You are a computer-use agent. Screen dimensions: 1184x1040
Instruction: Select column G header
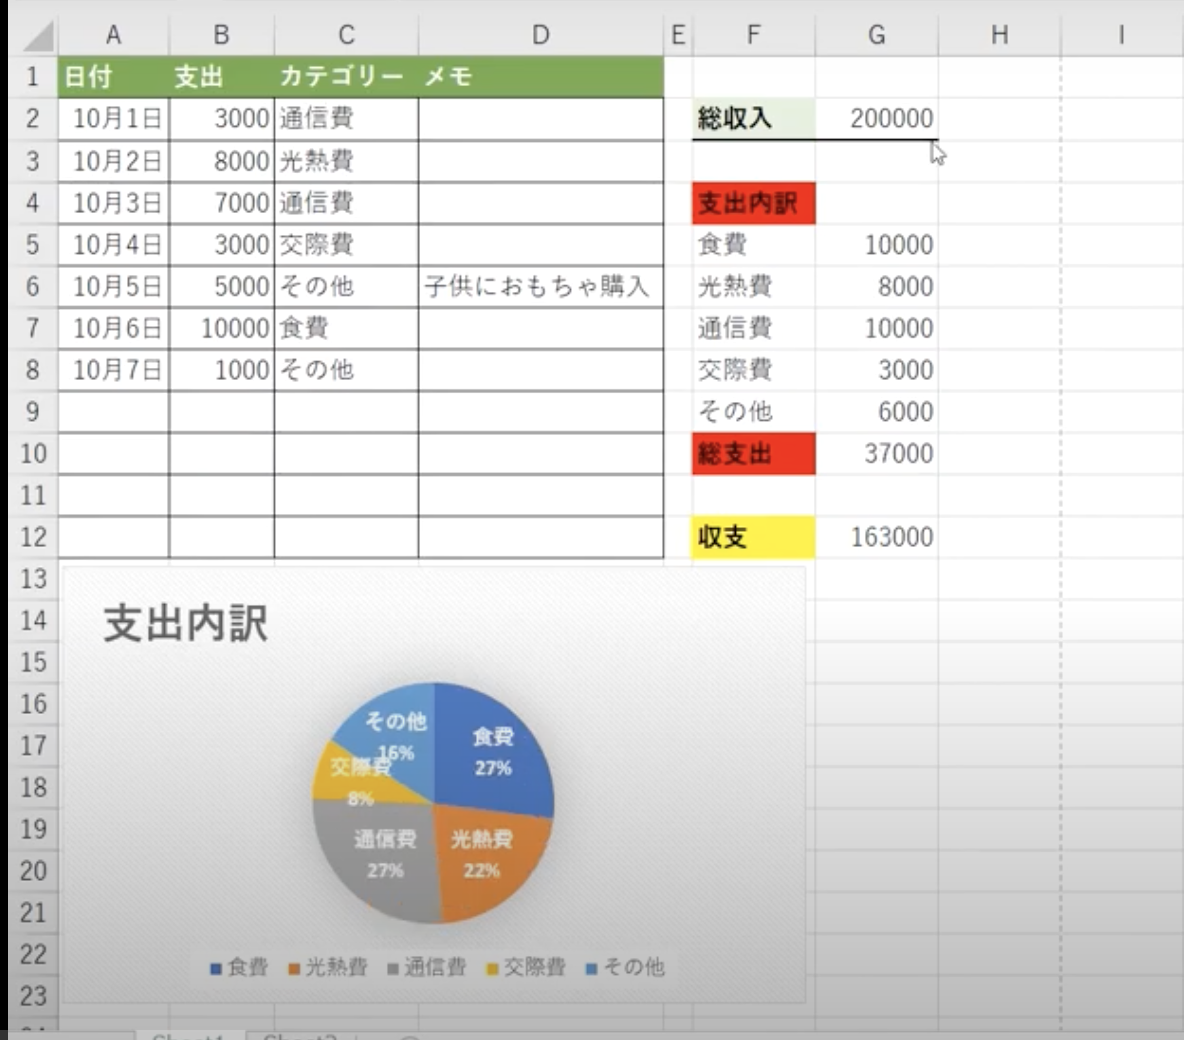tap(876, 35)
